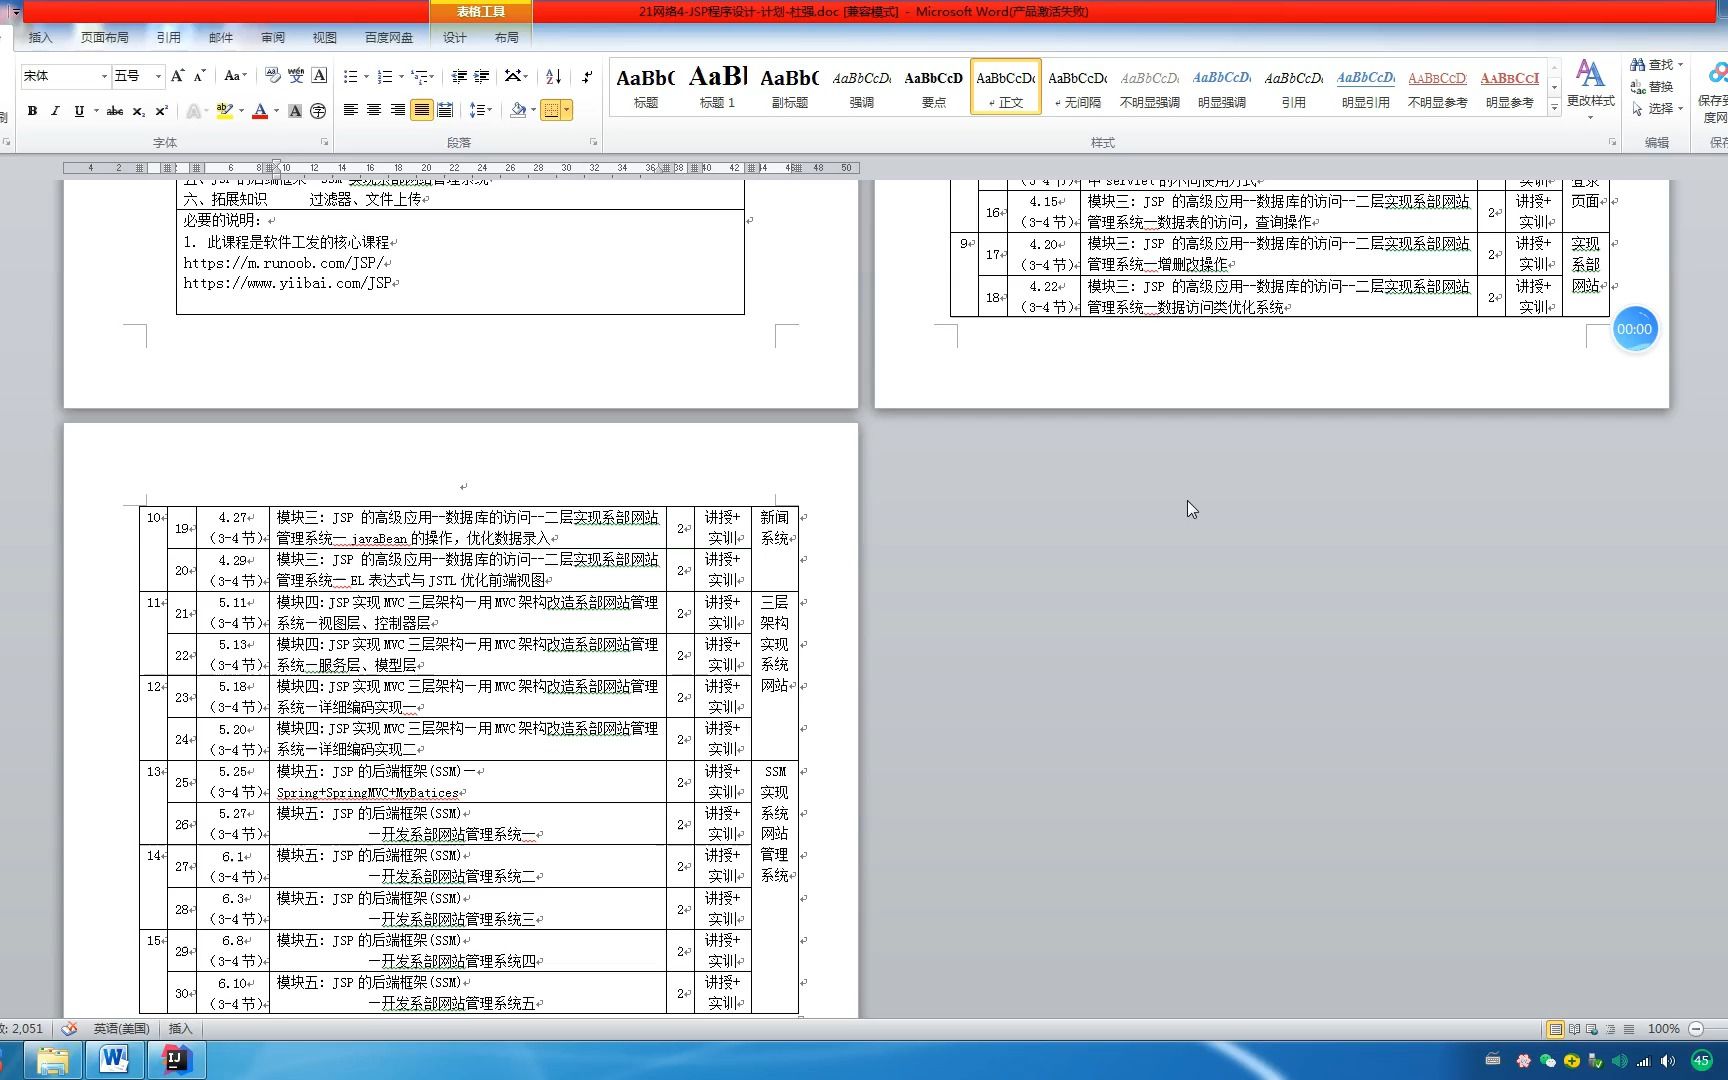
Task: Switch to Draft view icon
Action: pyautogui.click(x=1628, y=1029)
